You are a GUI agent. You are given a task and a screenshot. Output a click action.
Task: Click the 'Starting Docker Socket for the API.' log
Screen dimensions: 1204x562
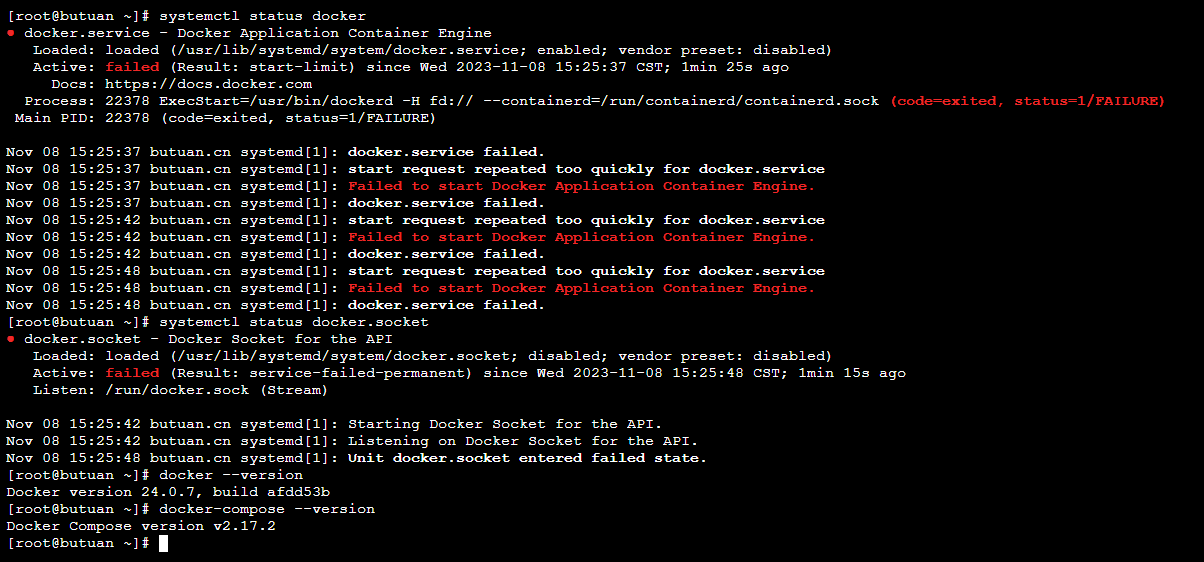505,424
